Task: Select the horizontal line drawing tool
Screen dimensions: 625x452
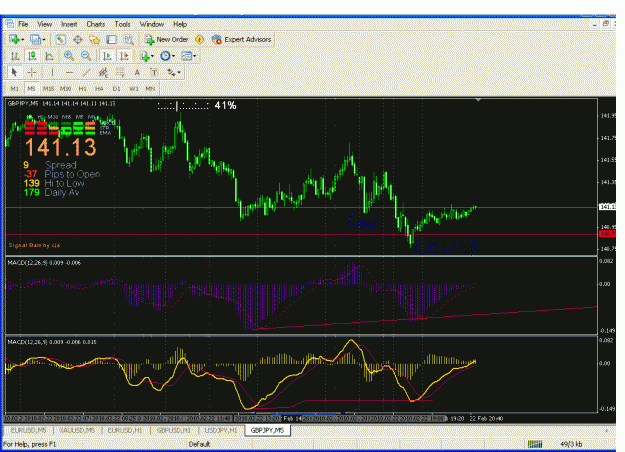Action: tap(69, 73)
